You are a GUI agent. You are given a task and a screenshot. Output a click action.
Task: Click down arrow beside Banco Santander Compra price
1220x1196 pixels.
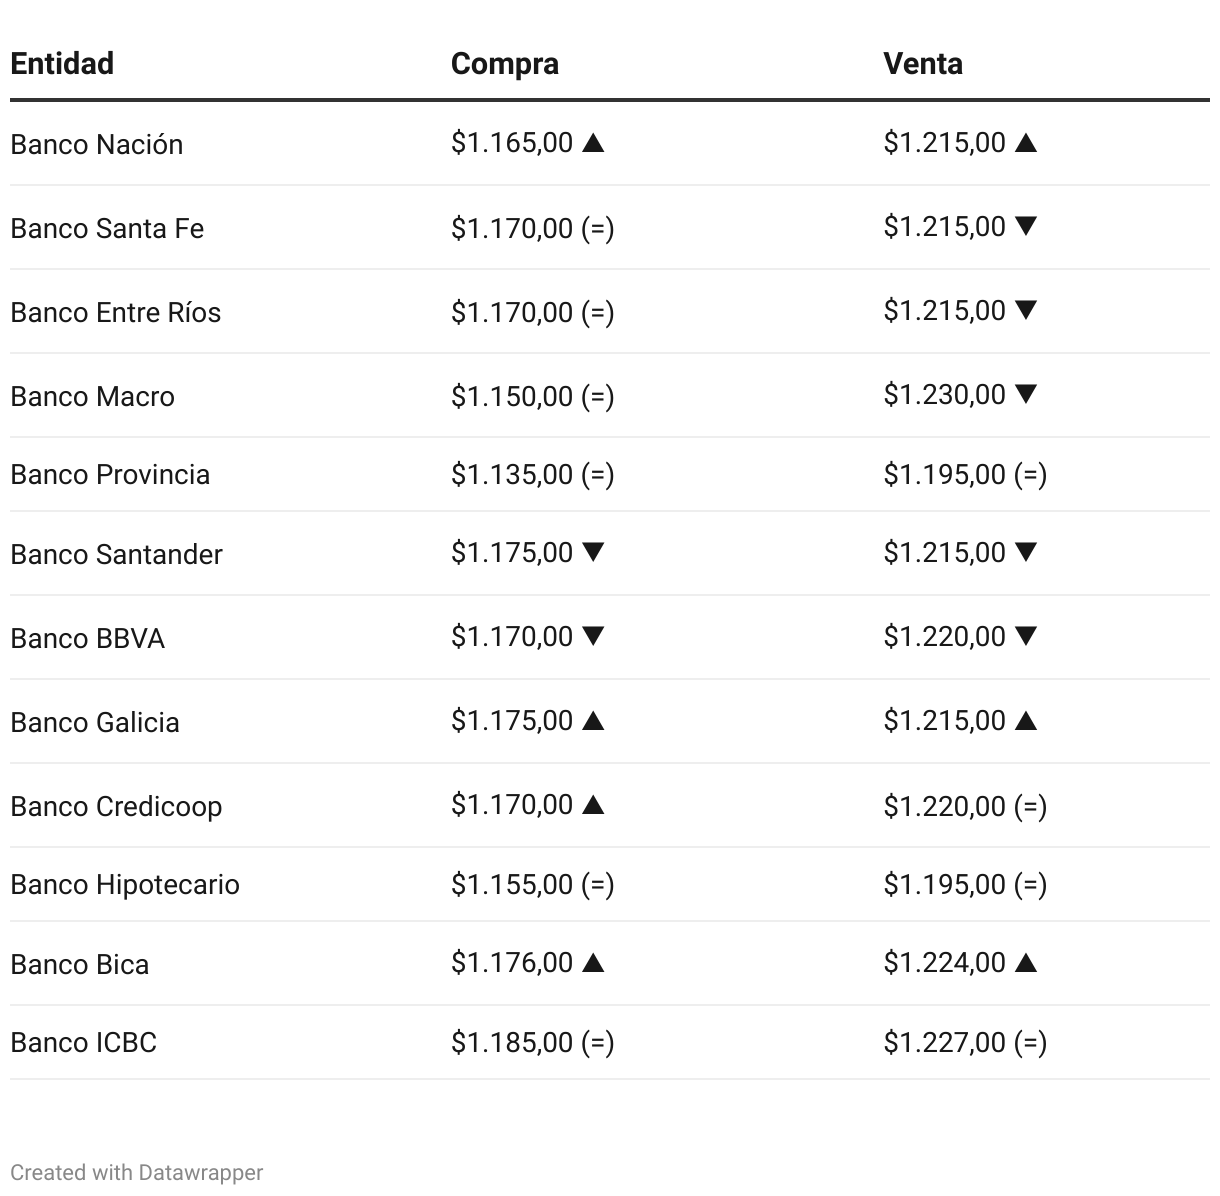[593, 552]
